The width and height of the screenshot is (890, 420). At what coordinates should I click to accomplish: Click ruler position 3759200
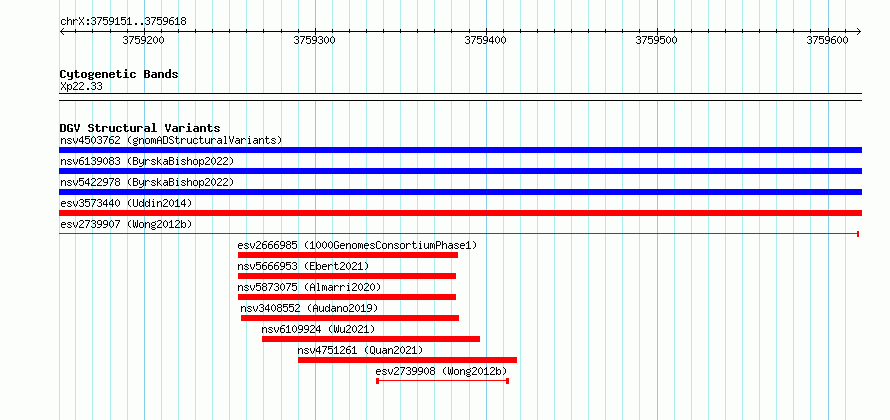point(144,40)
